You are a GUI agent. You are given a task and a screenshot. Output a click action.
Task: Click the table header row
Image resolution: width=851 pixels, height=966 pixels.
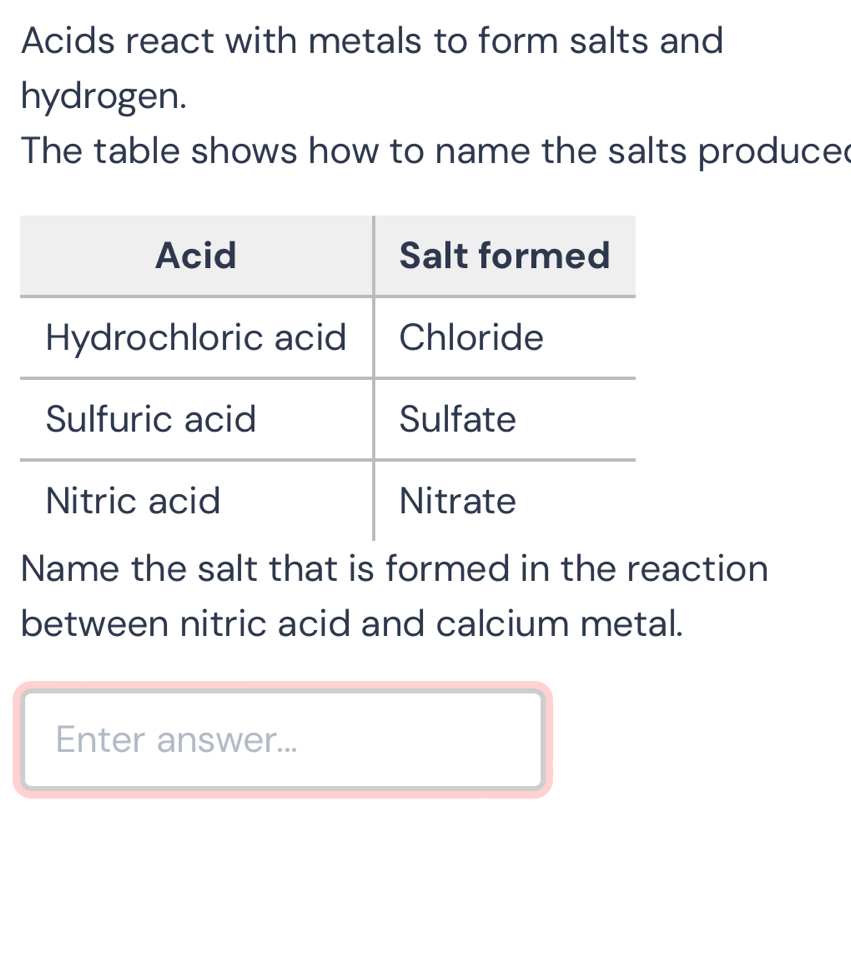tap(327, 256)
